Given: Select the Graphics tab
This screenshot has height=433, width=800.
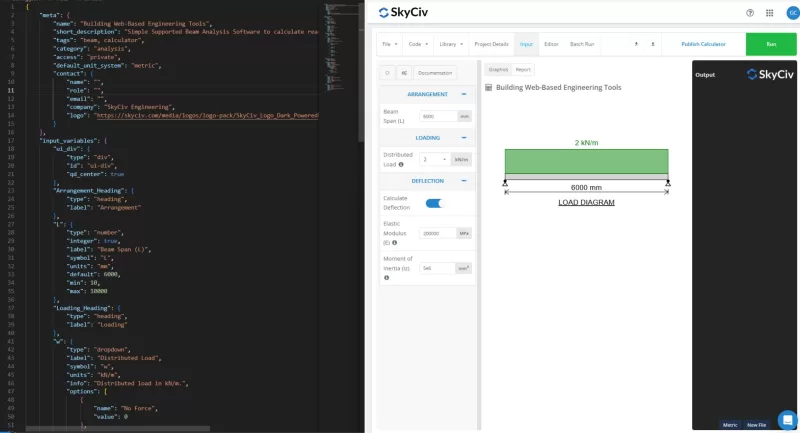Looking at the screenshot, I should point(498,70).
